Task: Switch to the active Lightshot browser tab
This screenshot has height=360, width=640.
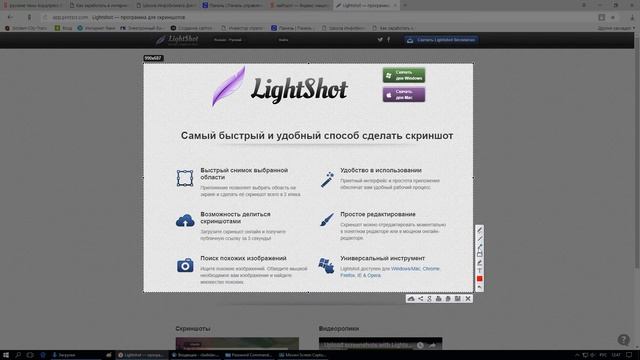Action: (x=367, y=5)
